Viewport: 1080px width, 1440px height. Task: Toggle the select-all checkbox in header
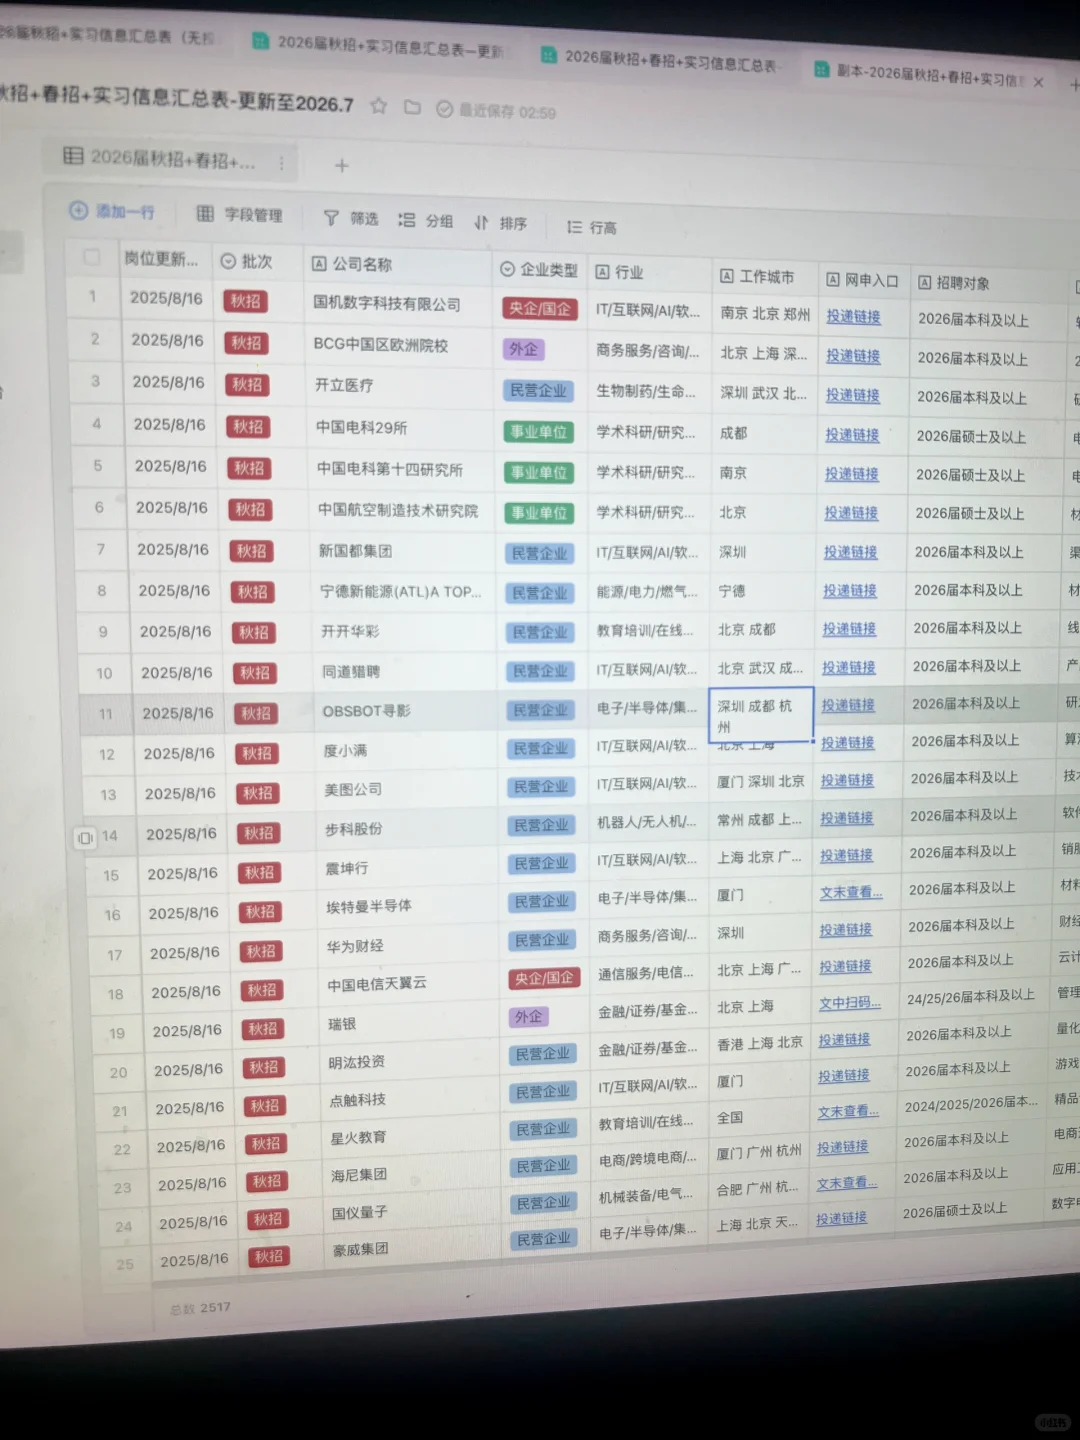(92, 257)
